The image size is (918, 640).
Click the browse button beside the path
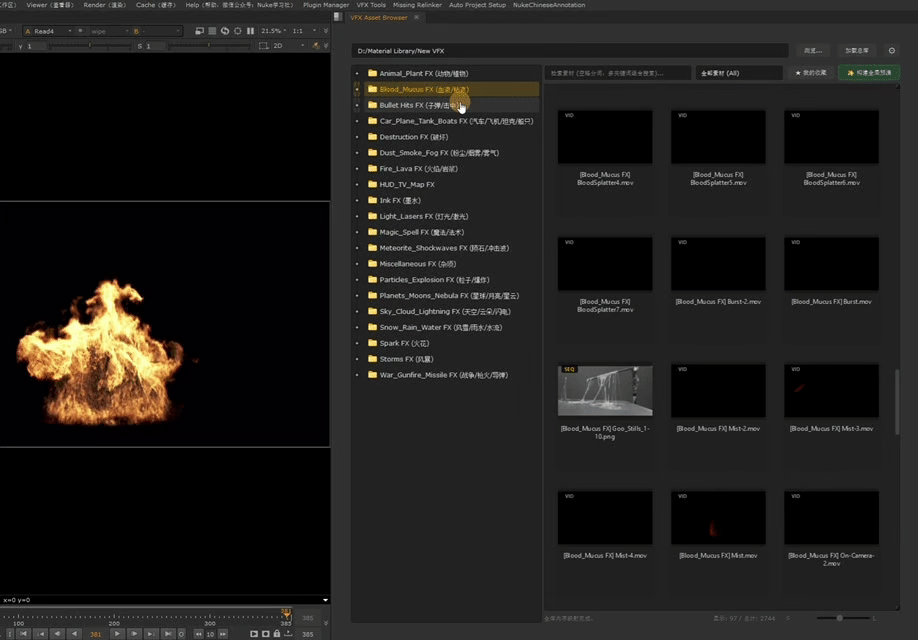click(x=812, y=50)
